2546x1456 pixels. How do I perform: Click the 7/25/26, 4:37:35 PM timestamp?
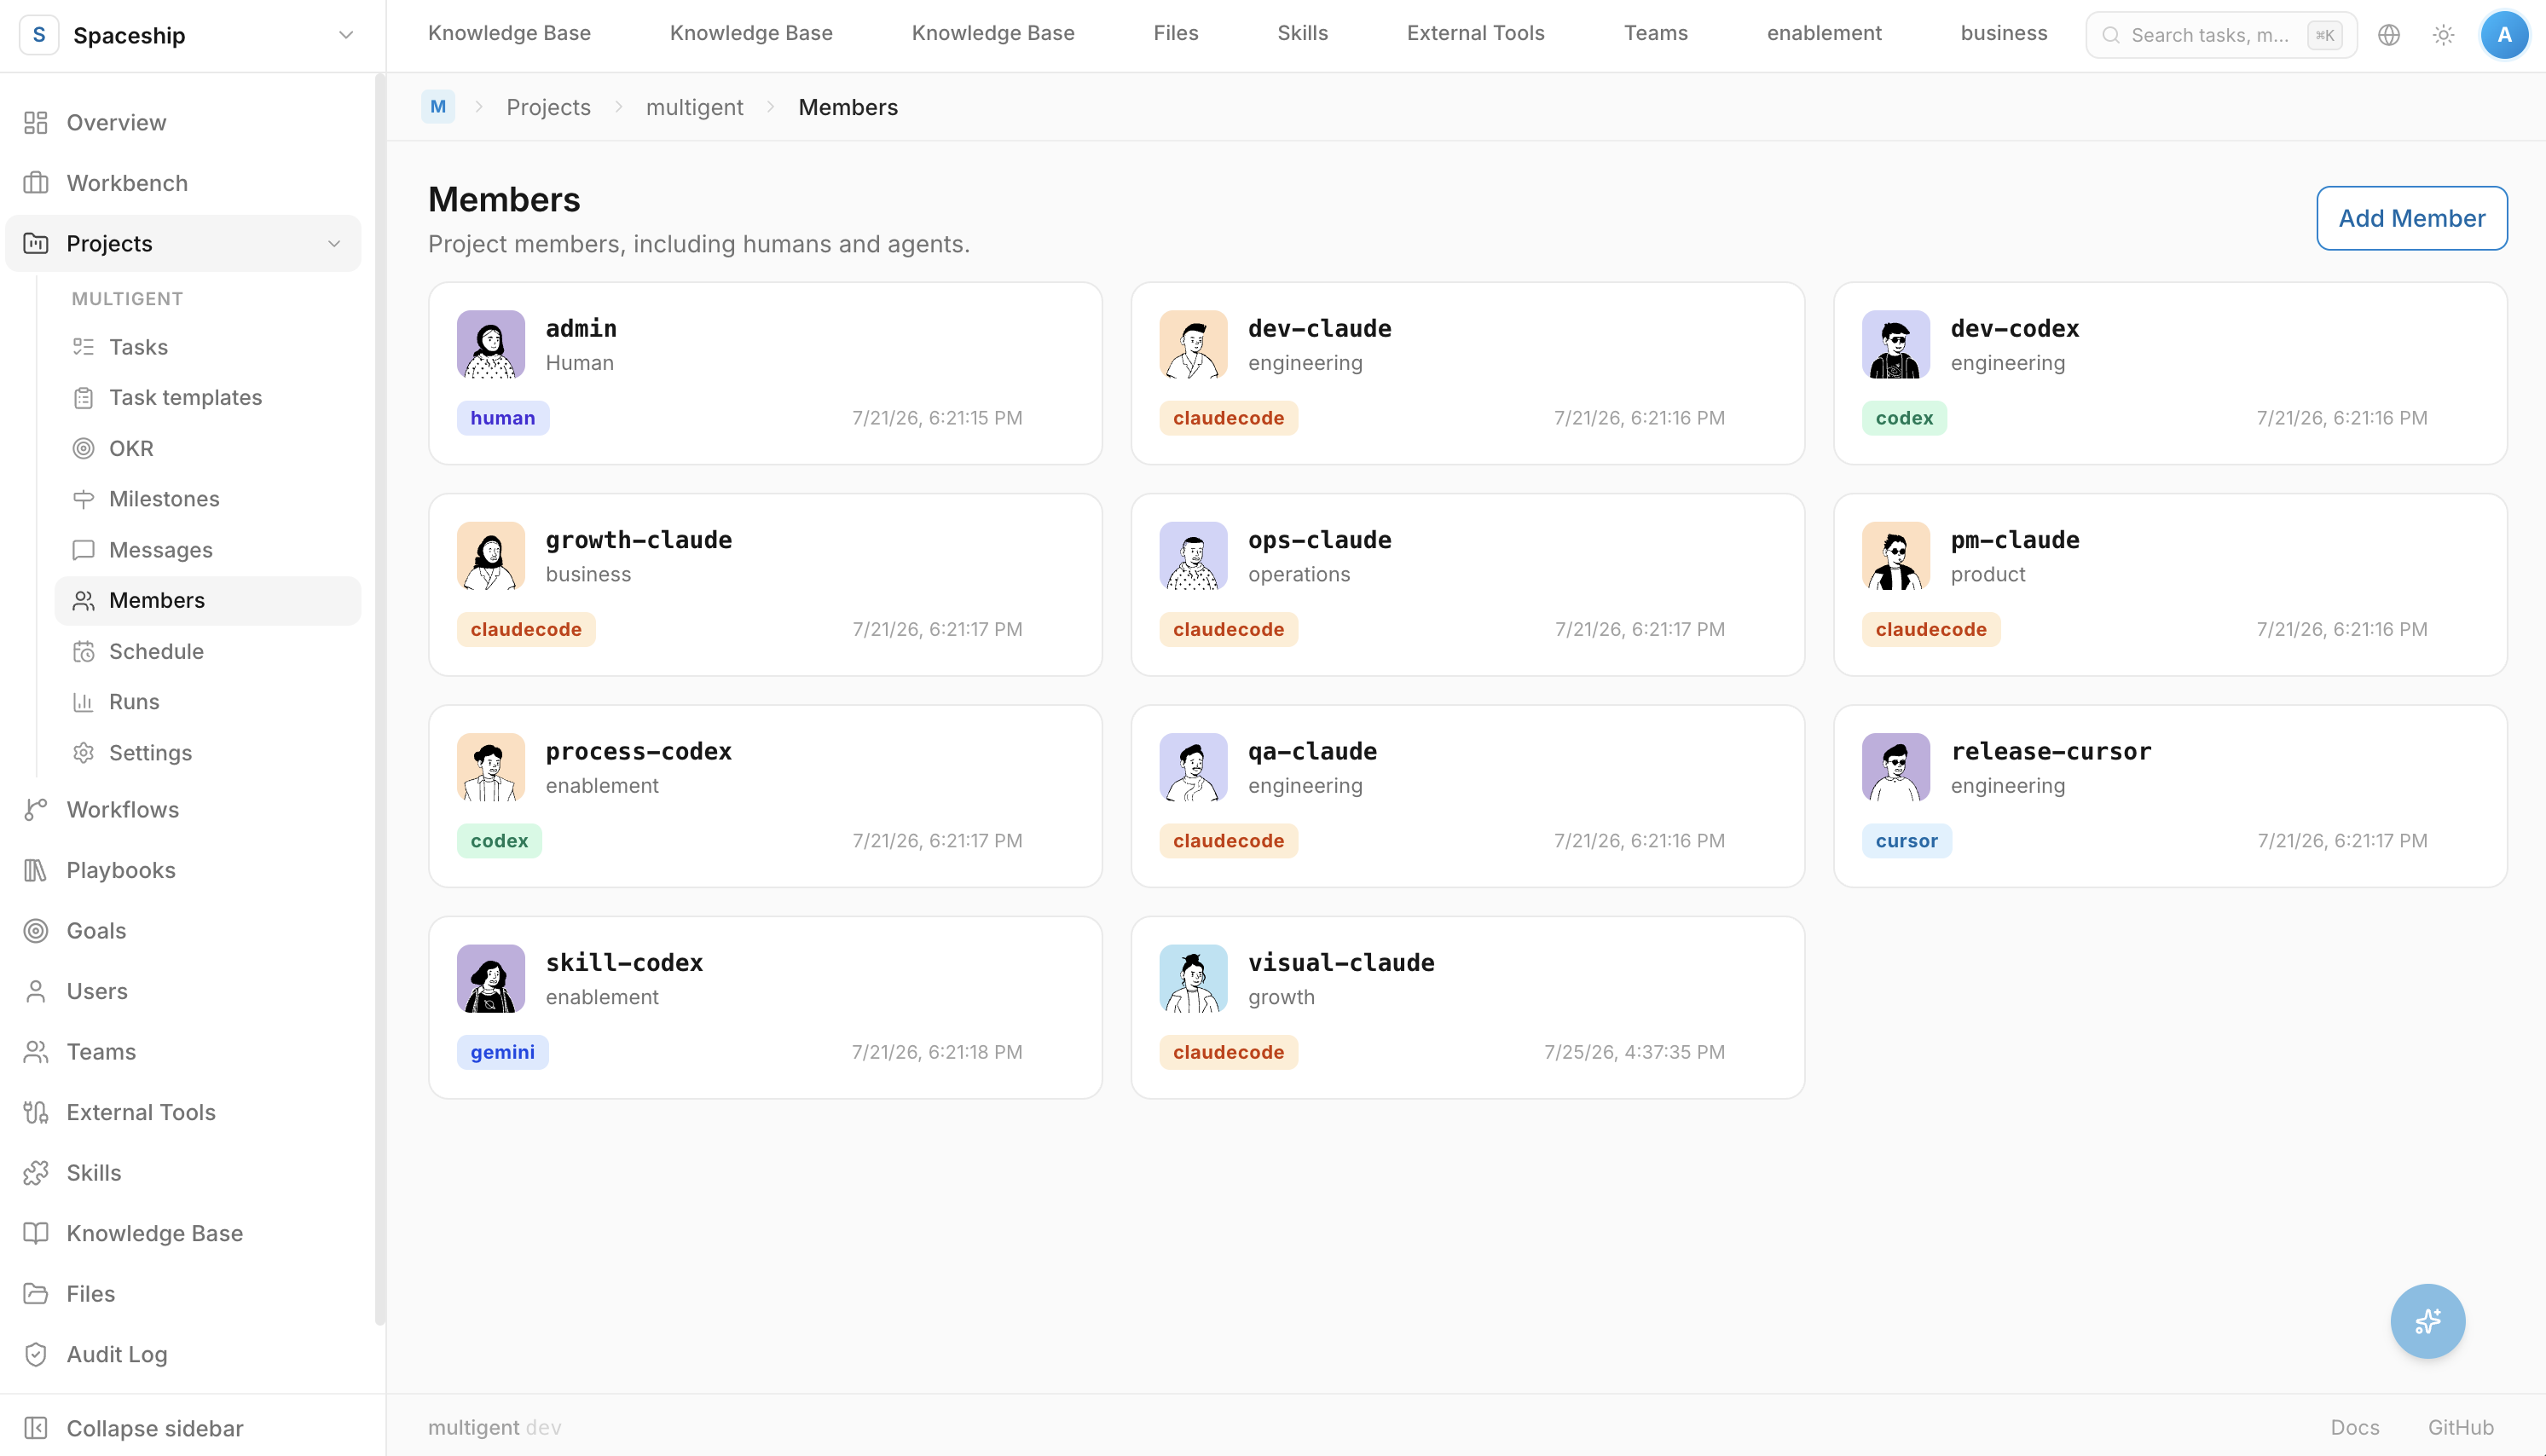1634,1052
